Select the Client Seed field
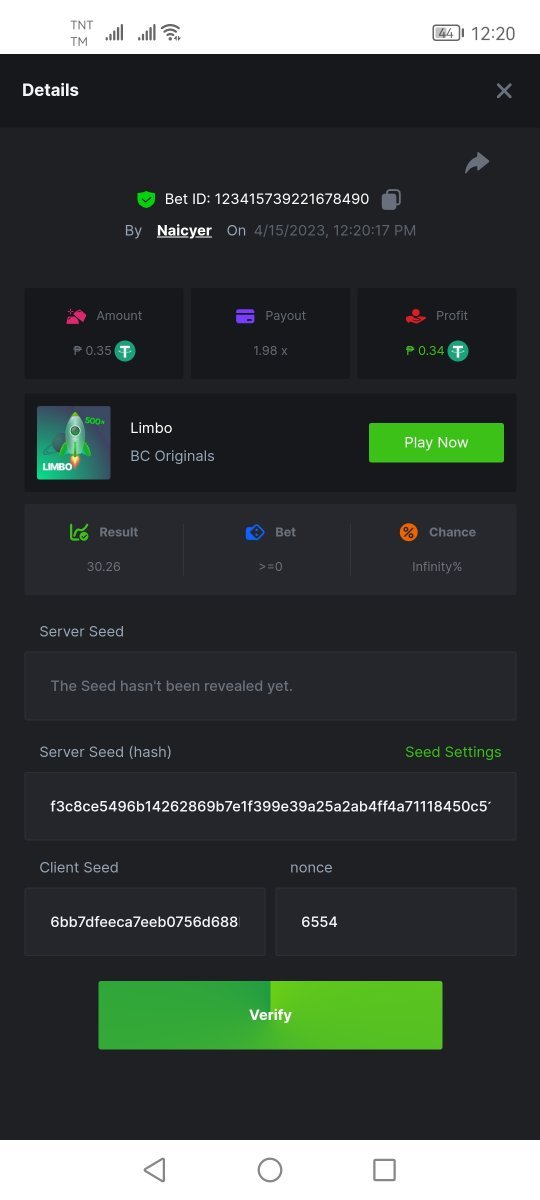Screen dimensions: 540x1200 coord(145,921)
